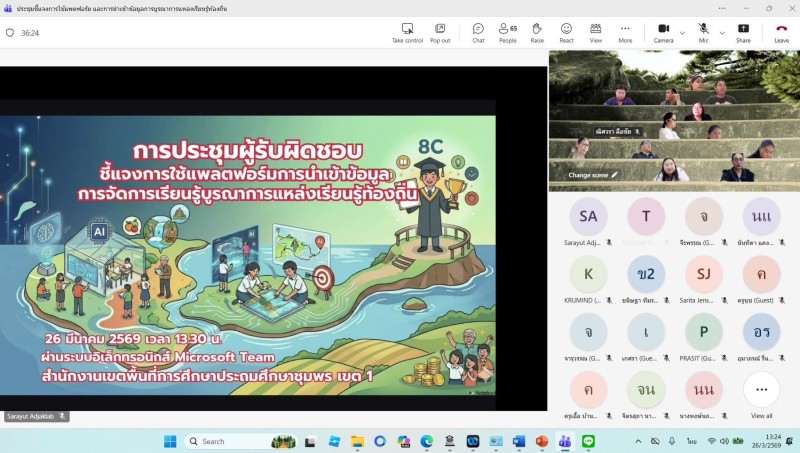Show the People participant list
Viewport: 800px width, 453px height.
pyautogui.click(x=507, y=31)
